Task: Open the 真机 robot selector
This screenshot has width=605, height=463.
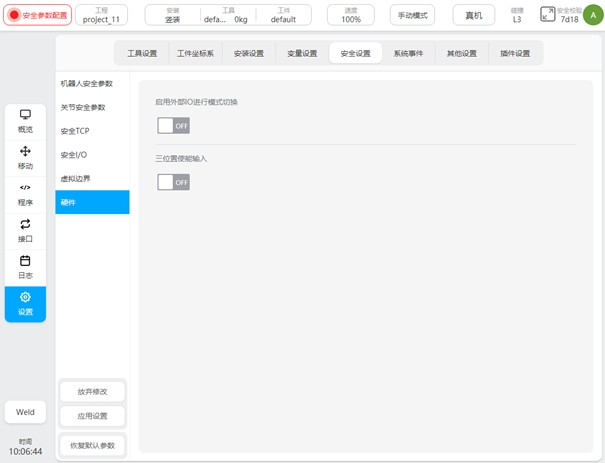Action: (x=474, y=15)
